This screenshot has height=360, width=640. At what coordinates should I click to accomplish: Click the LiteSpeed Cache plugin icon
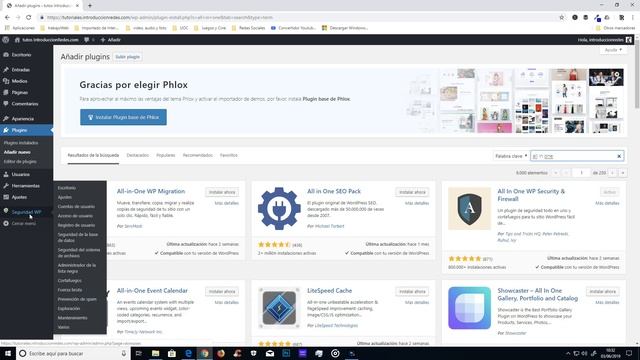click(279, 308)
